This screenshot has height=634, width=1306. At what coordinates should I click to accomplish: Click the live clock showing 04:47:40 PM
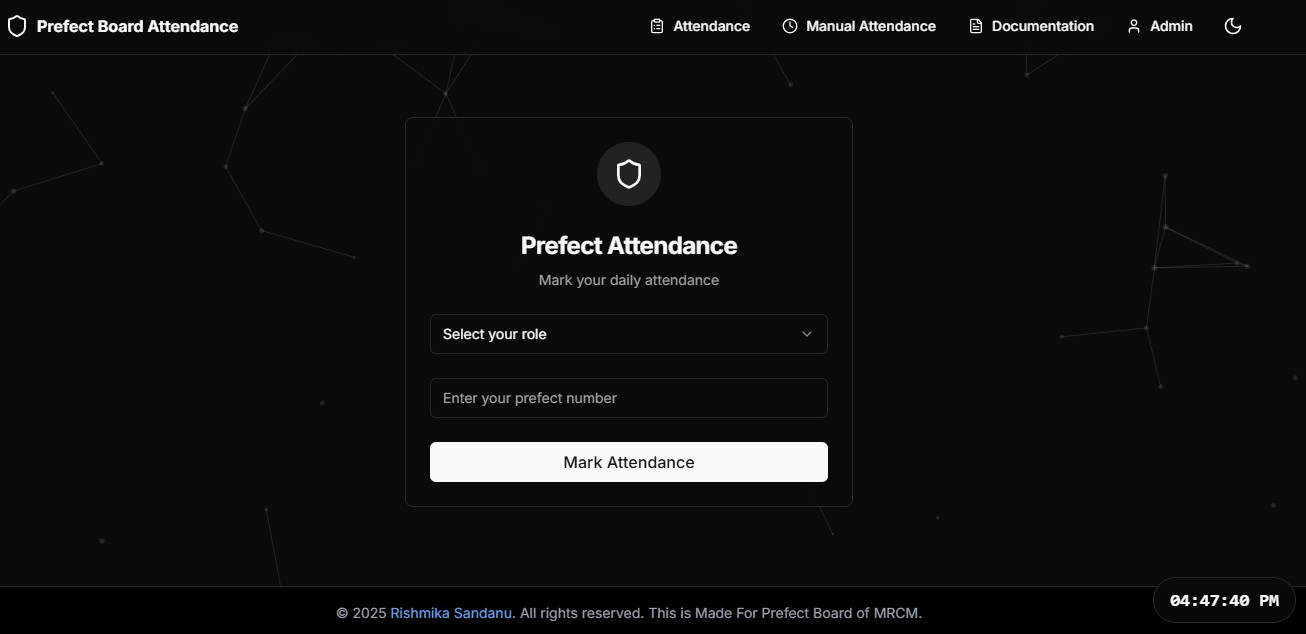click(1223, 600)
